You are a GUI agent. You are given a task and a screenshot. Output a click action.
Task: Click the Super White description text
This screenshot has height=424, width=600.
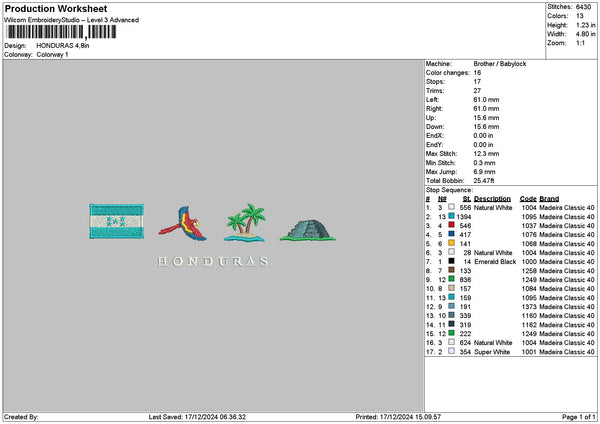[x=492, y=352]
